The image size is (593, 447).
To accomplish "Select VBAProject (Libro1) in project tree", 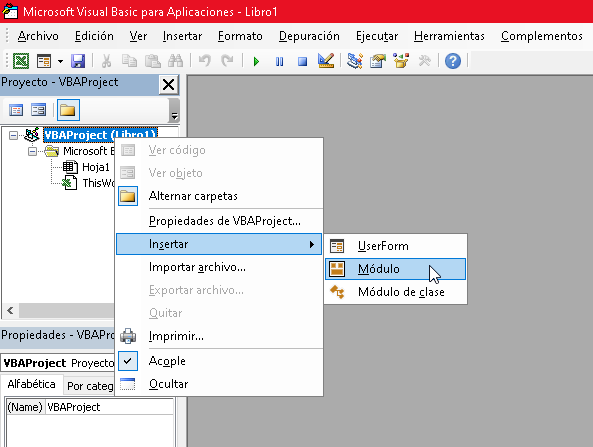I will click(100, 135).
